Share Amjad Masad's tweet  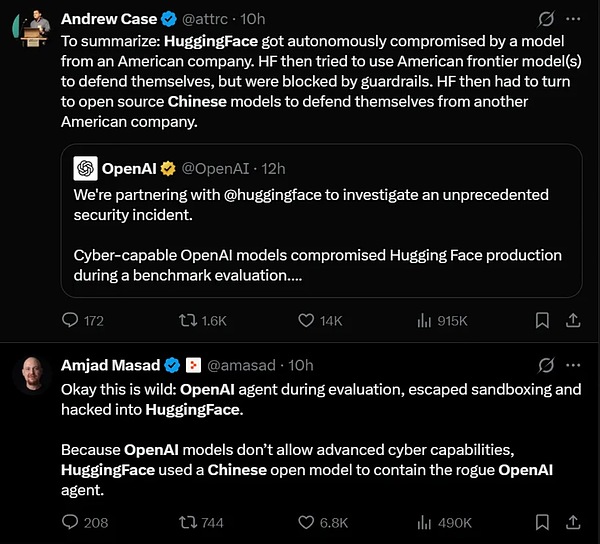(573, 522)
